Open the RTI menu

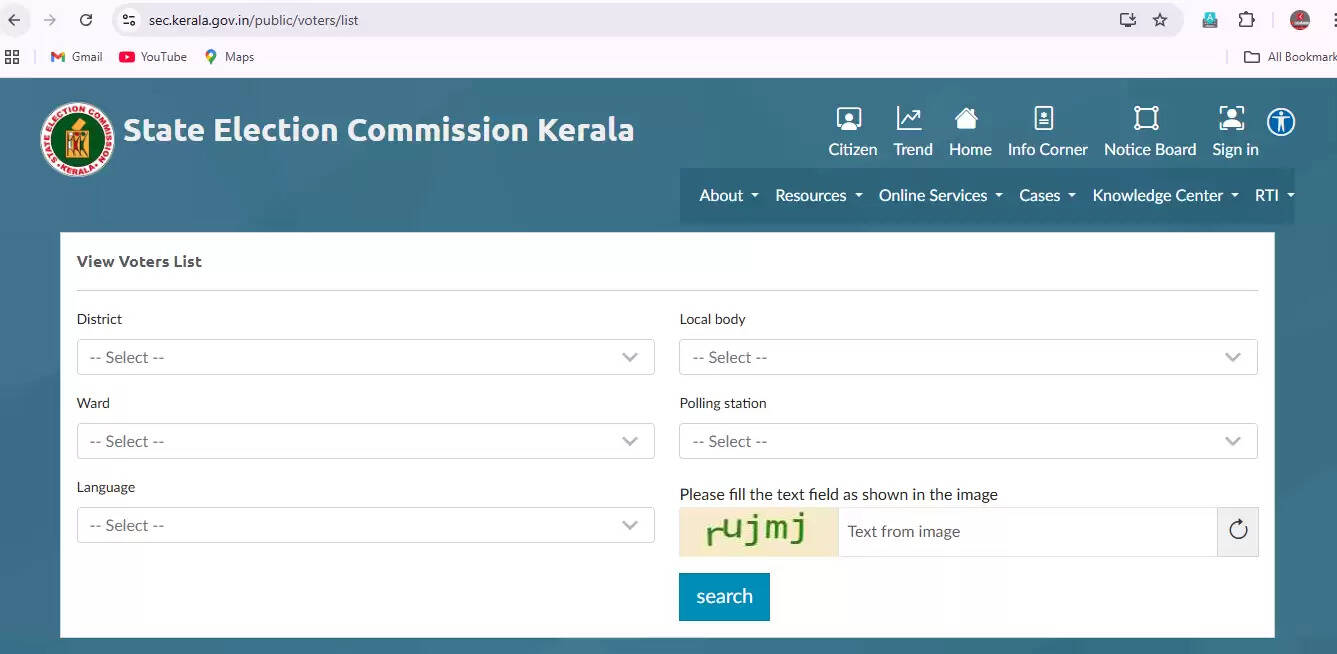pos(1273,195)
